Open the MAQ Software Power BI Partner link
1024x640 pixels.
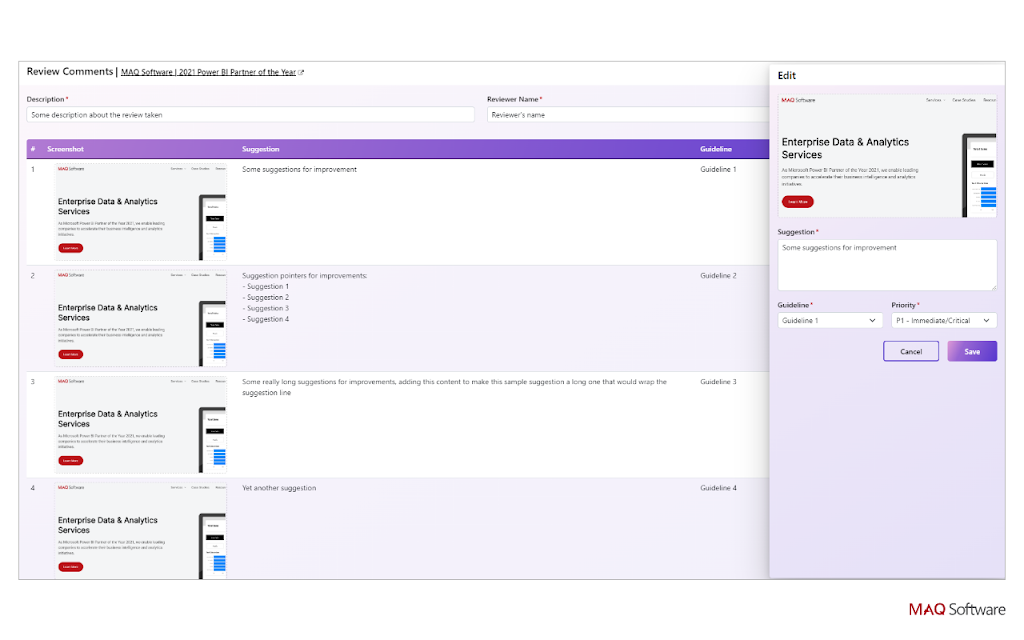(208, 72)
